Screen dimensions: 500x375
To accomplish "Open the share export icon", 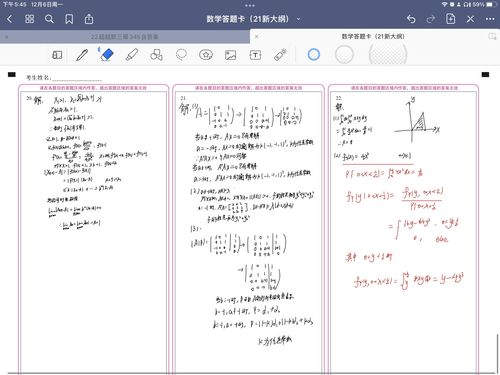I will tap(89, 19).
